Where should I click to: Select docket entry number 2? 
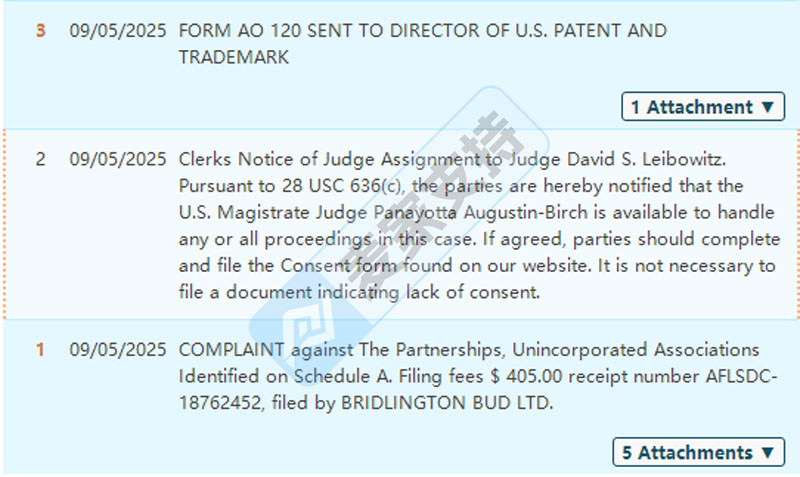[x=40, y=159]
